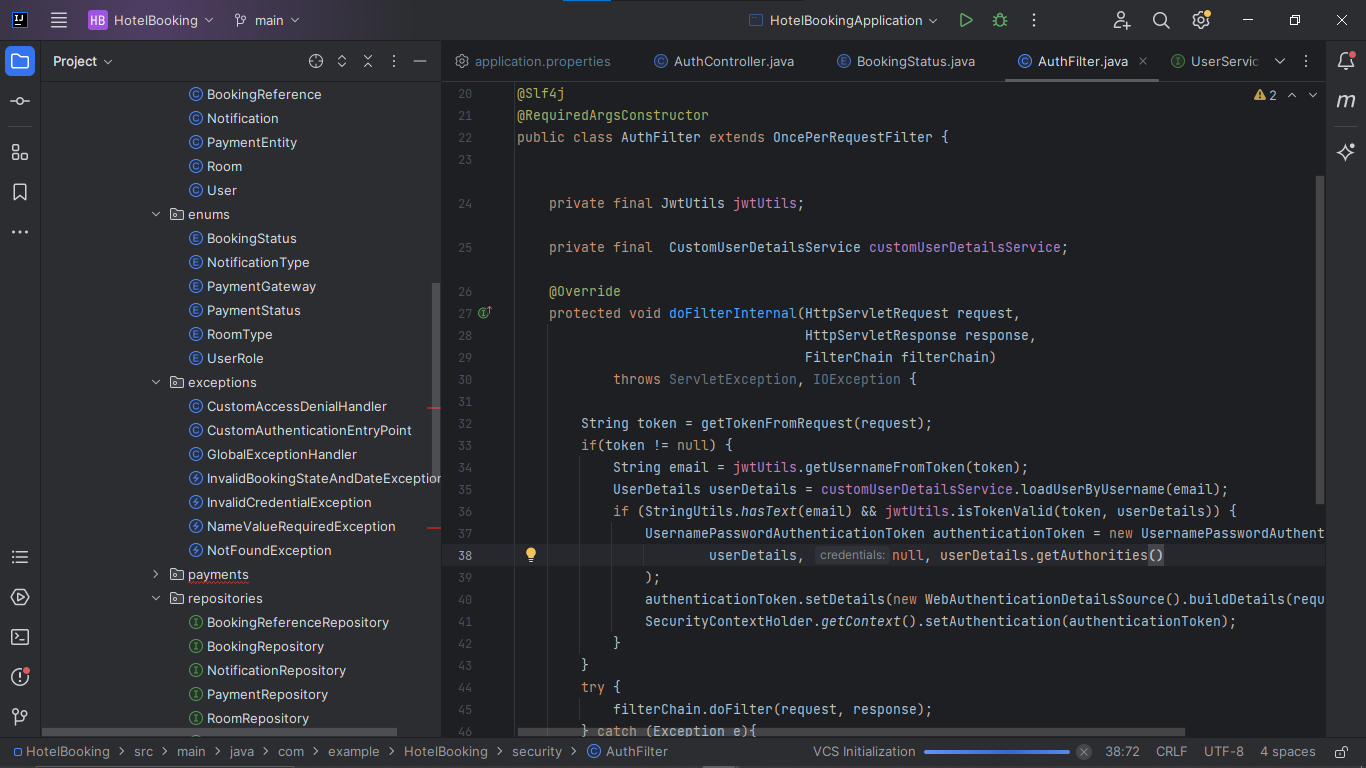1366x768 pixels.
Task: Open the Structure tool window icon
Action: pyautogui.click(x=20, y=152)
